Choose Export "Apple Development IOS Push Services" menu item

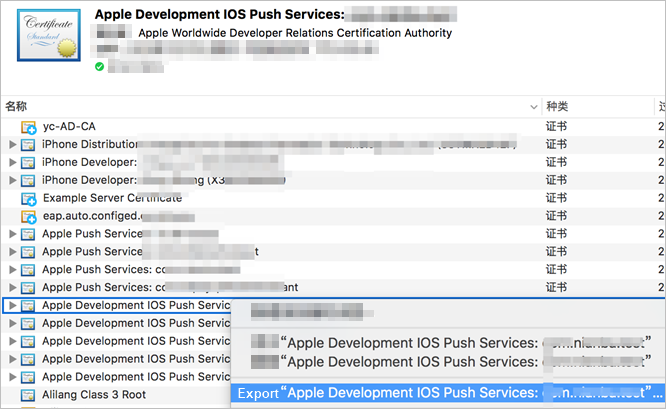click(448, 393)
